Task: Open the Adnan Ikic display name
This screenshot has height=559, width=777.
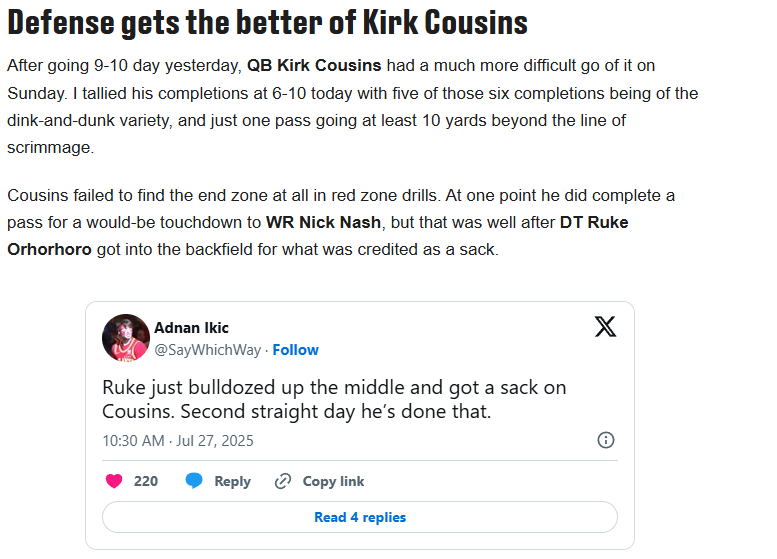Action: [191, 328]
